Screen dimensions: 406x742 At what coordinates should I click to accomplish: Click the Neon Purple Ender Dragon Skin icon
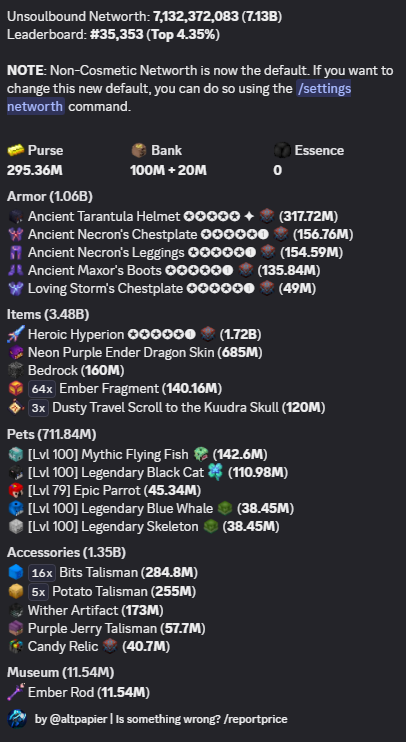coord(16,353)
